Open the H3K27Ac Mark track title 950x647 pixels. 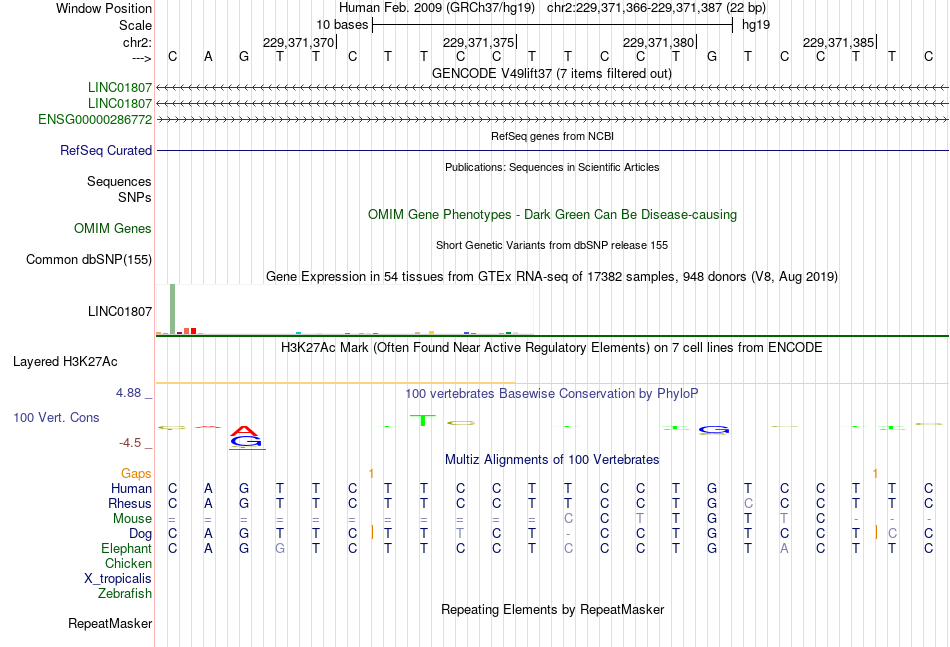coord(552,348)
